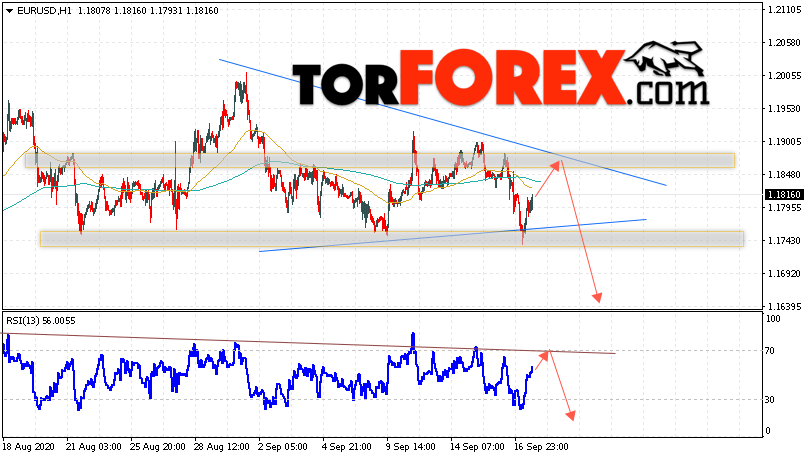The height and width of the screenshot is (458, 808).
Task: Select time label 16 Sep 23:00
Action: (541, 447)
